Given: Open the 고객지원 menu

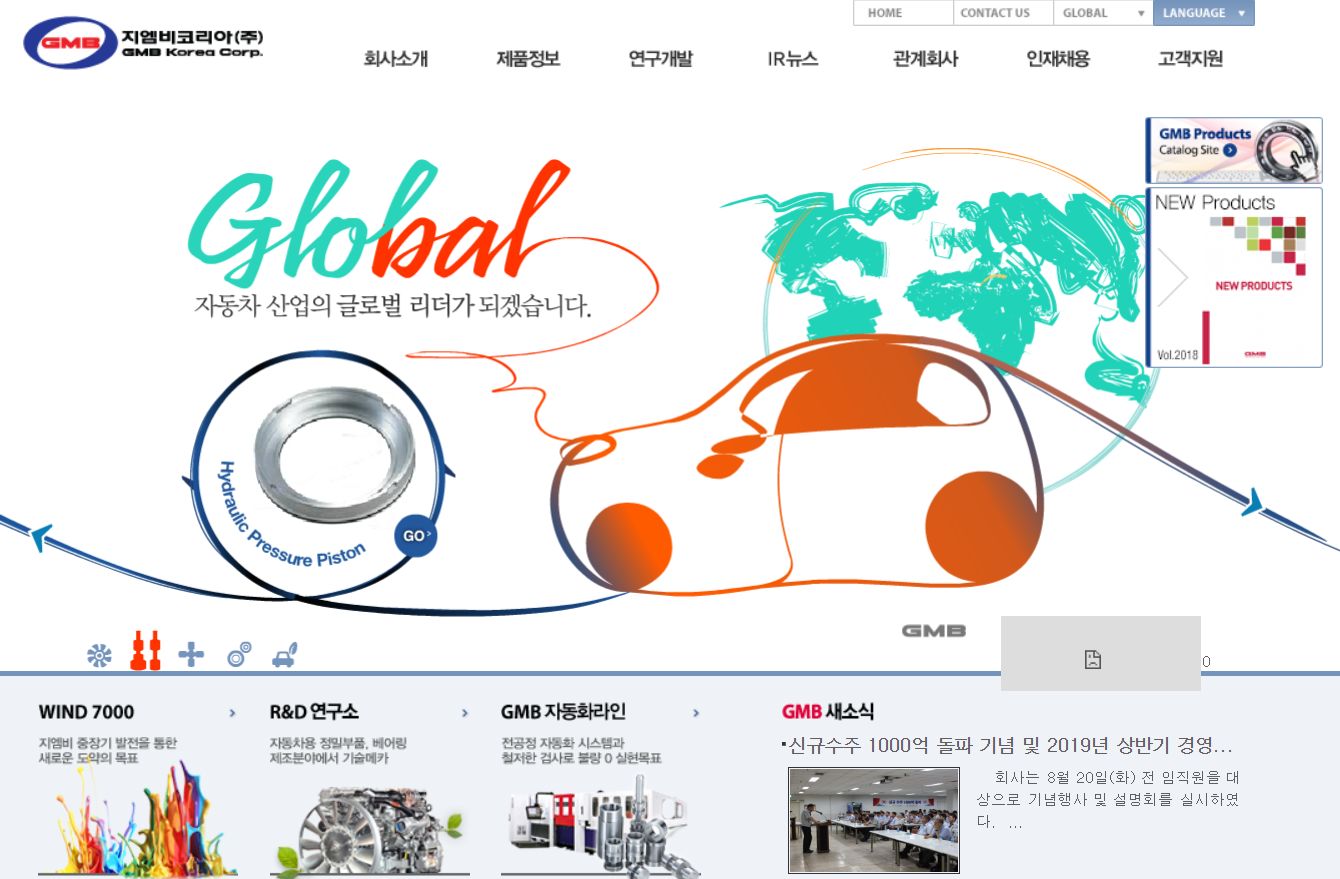Looking at the screenshot, I should [1190, 58].
